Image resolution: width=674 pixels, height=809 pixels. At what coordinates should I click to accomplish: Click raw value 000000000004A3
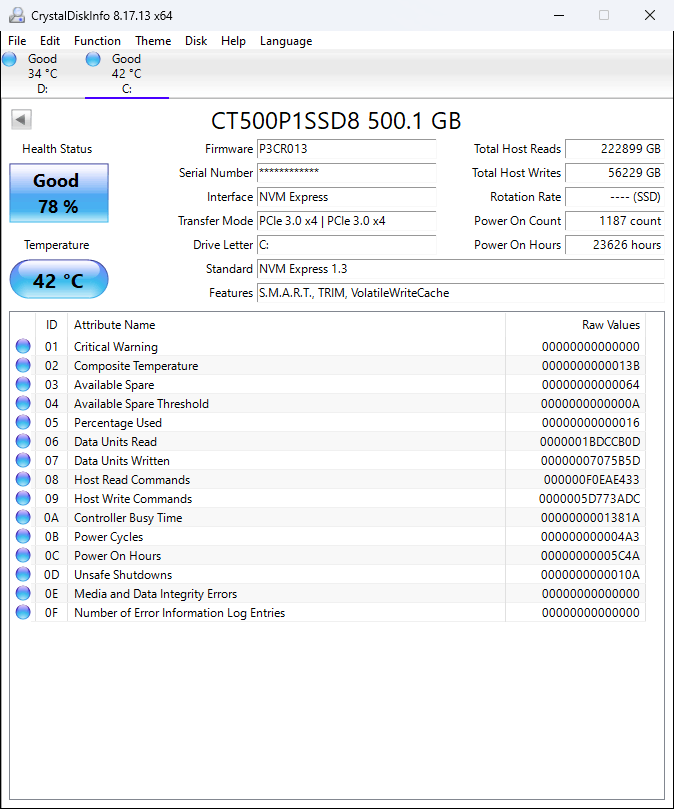590,537
